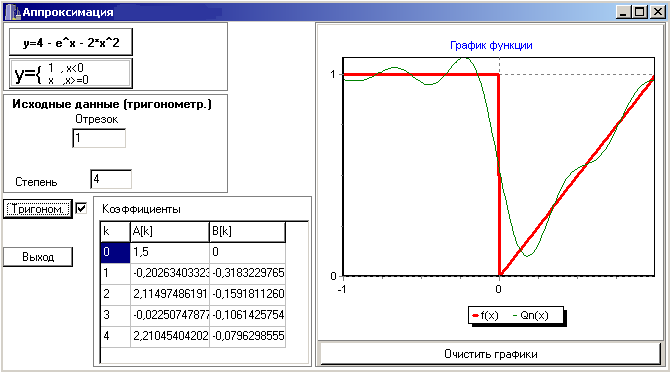Click the Аппроксимация window icon
The height and width of the screenshot is (372, 670).
tap(12, 12)
